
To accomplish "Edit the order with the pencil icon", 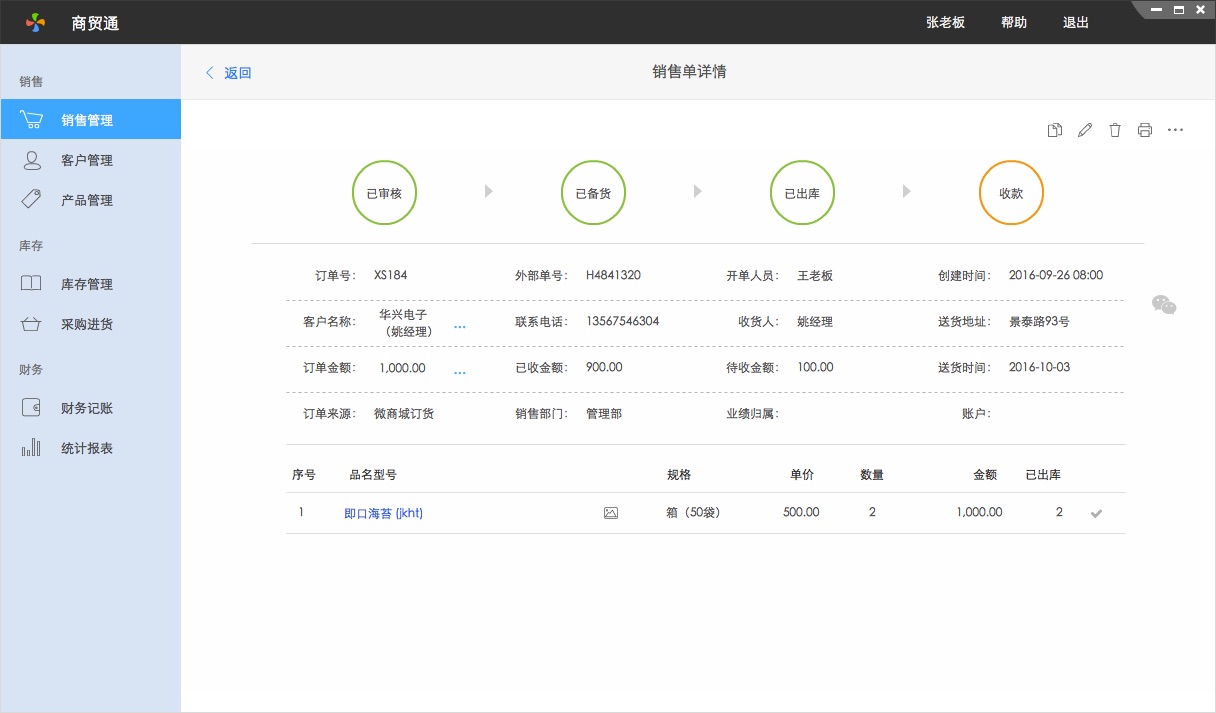I will coord(1085,129).
